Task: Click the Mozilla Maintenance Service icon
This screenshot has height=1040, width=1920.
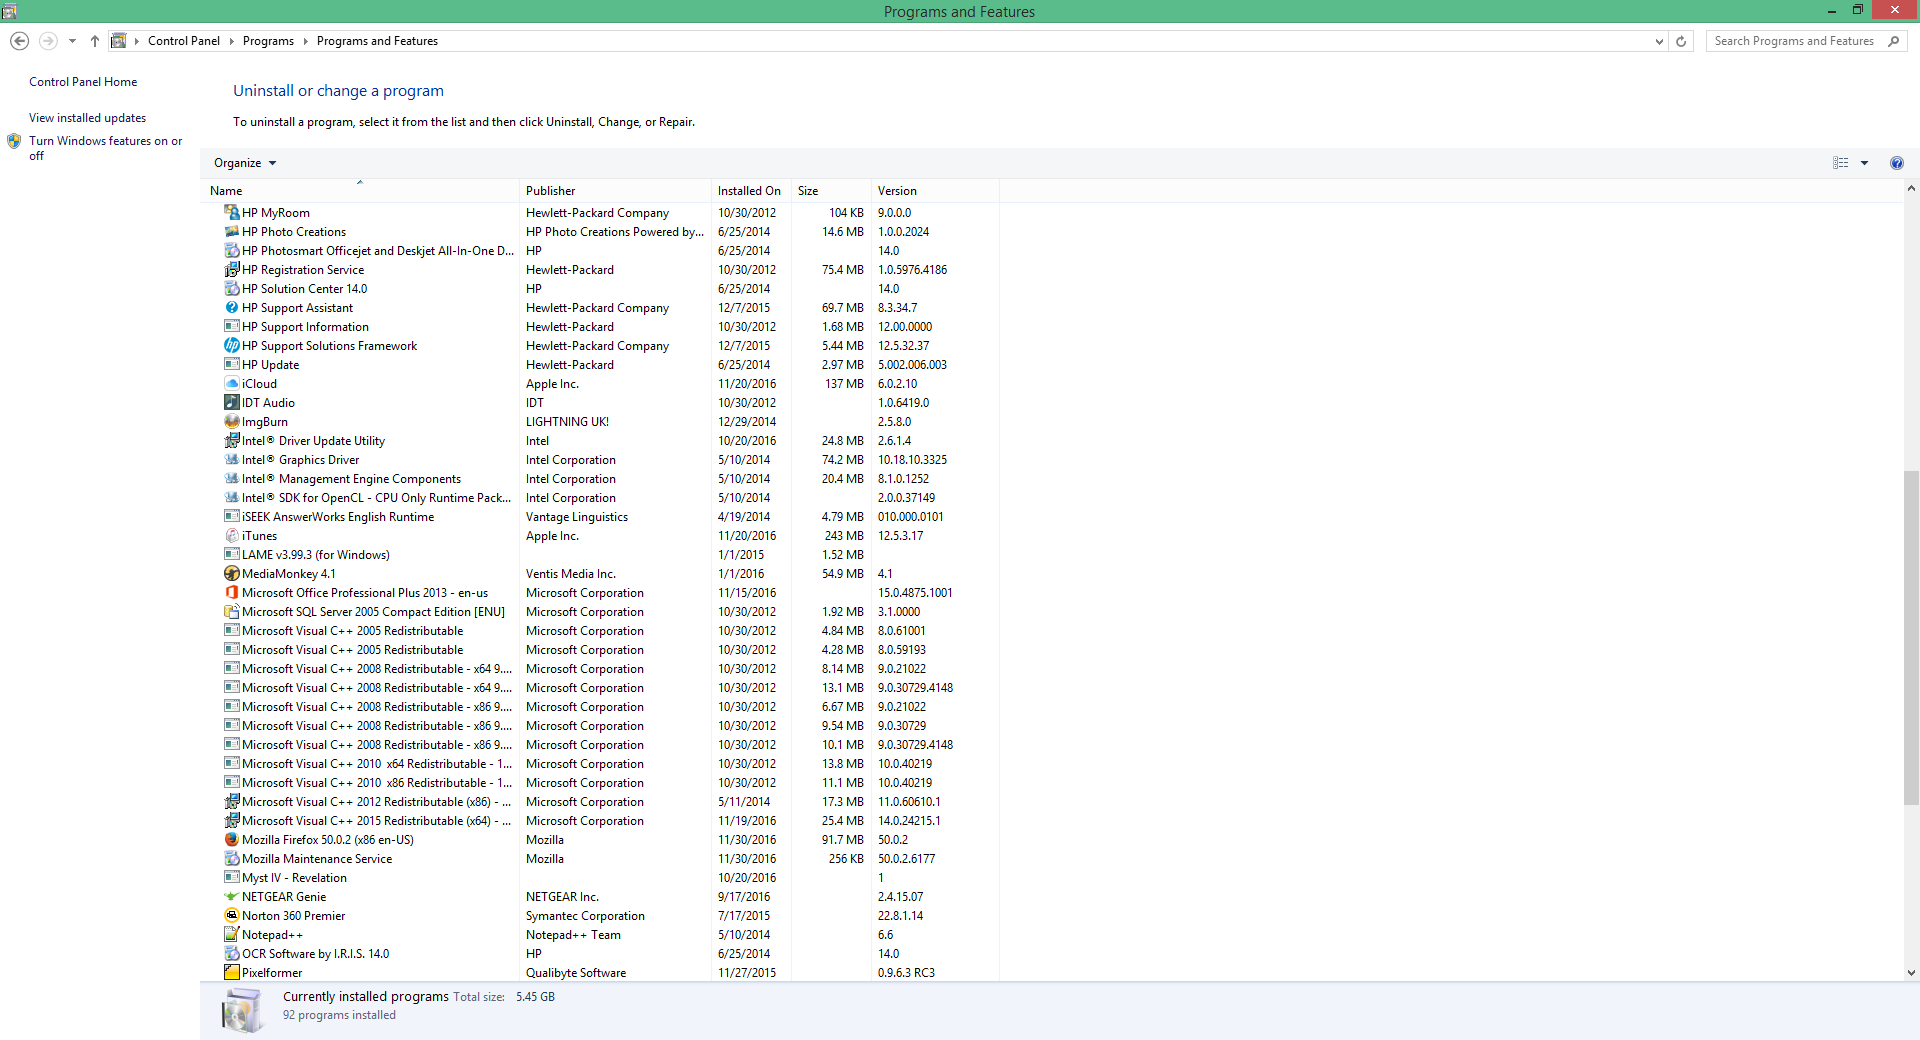Action: [232, 858]
